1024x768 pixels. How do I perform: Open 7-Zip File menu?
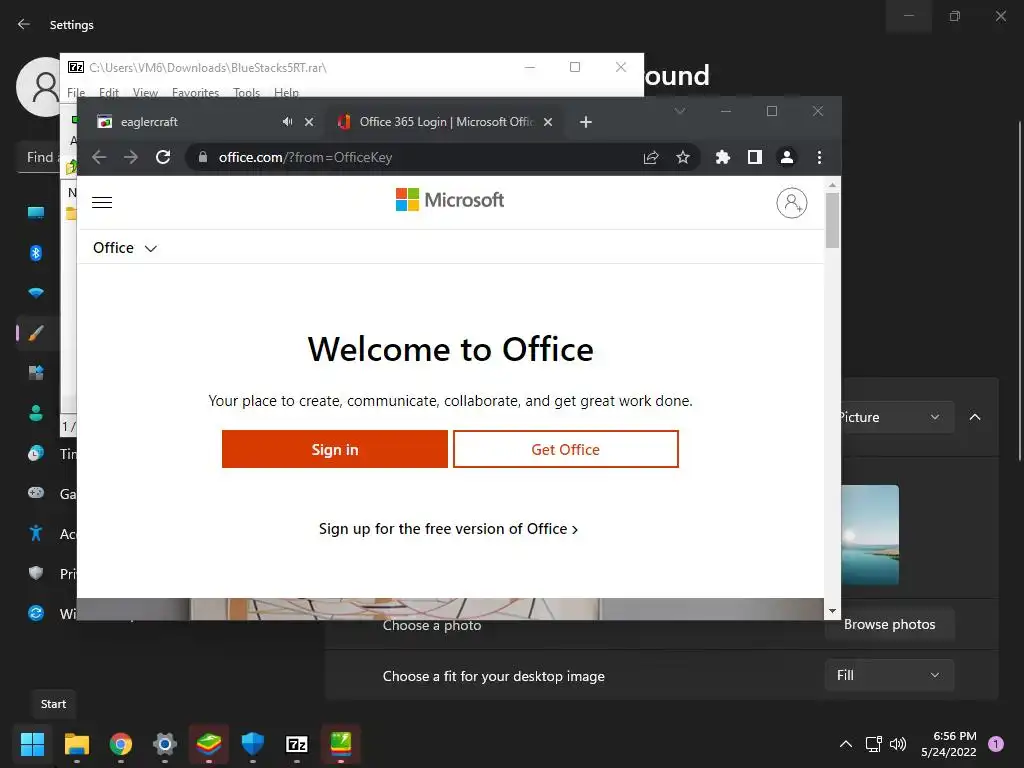pos(76,92)
